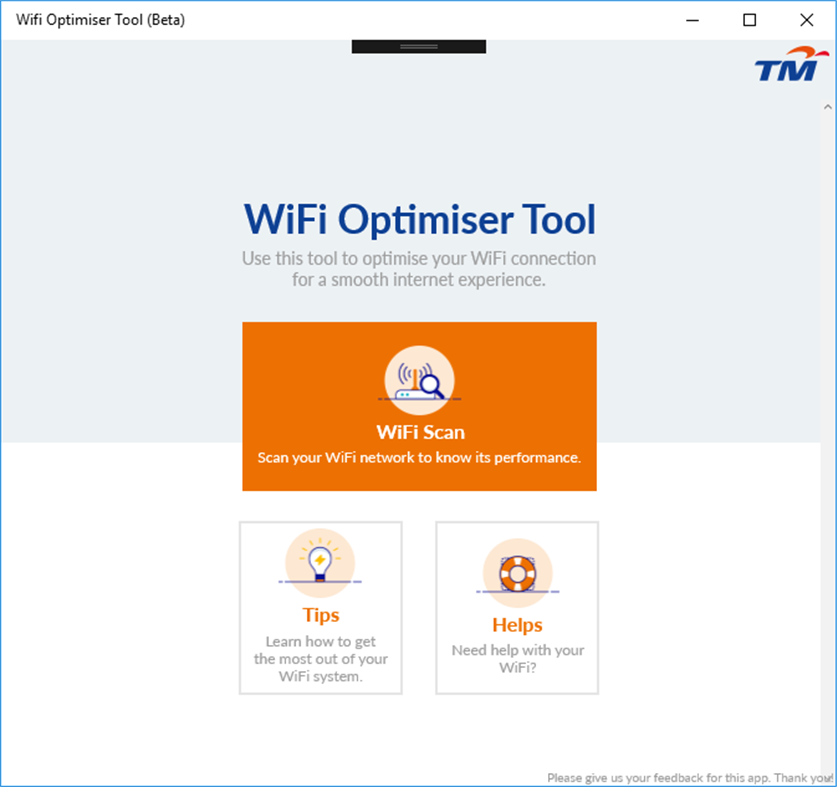Open WiFi Scan to check network performance

419,406
